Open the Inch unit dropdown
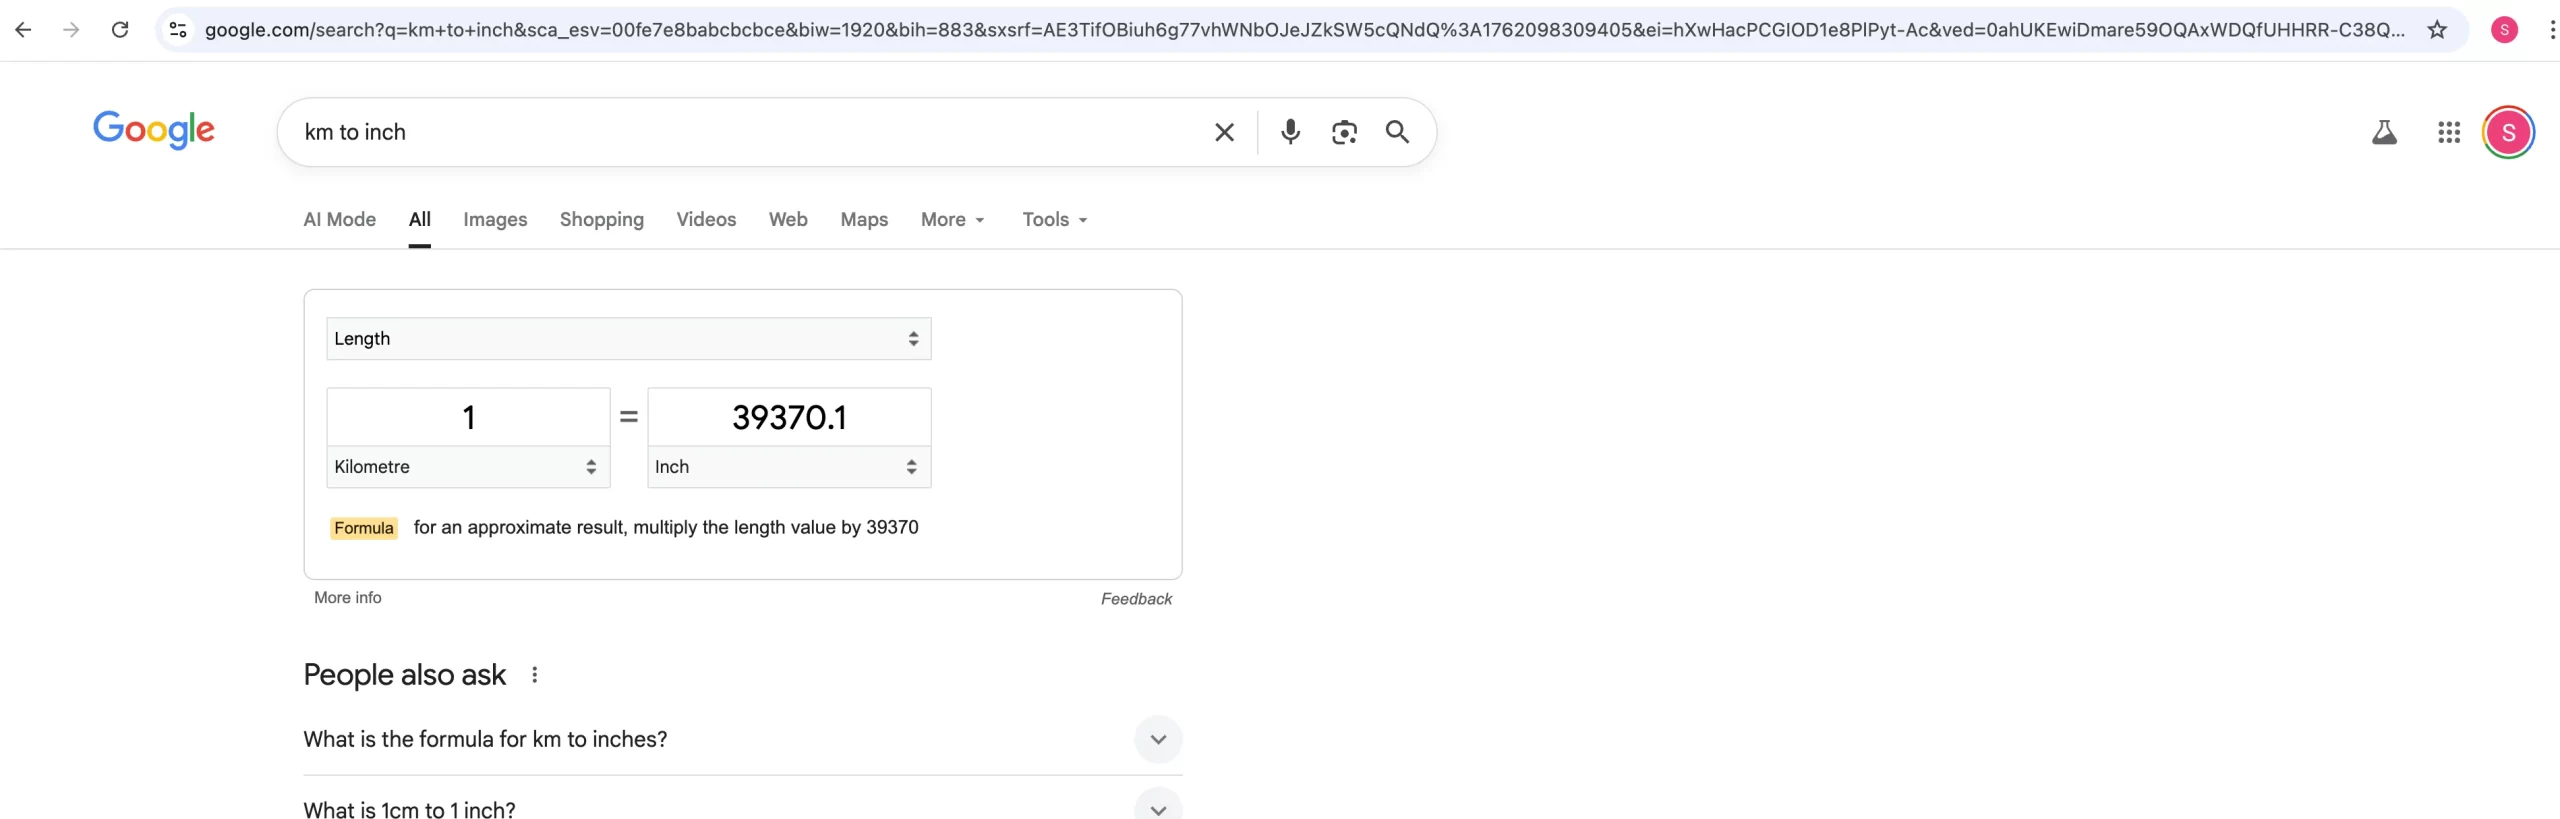2560x819 pixels. click(788, 467)
